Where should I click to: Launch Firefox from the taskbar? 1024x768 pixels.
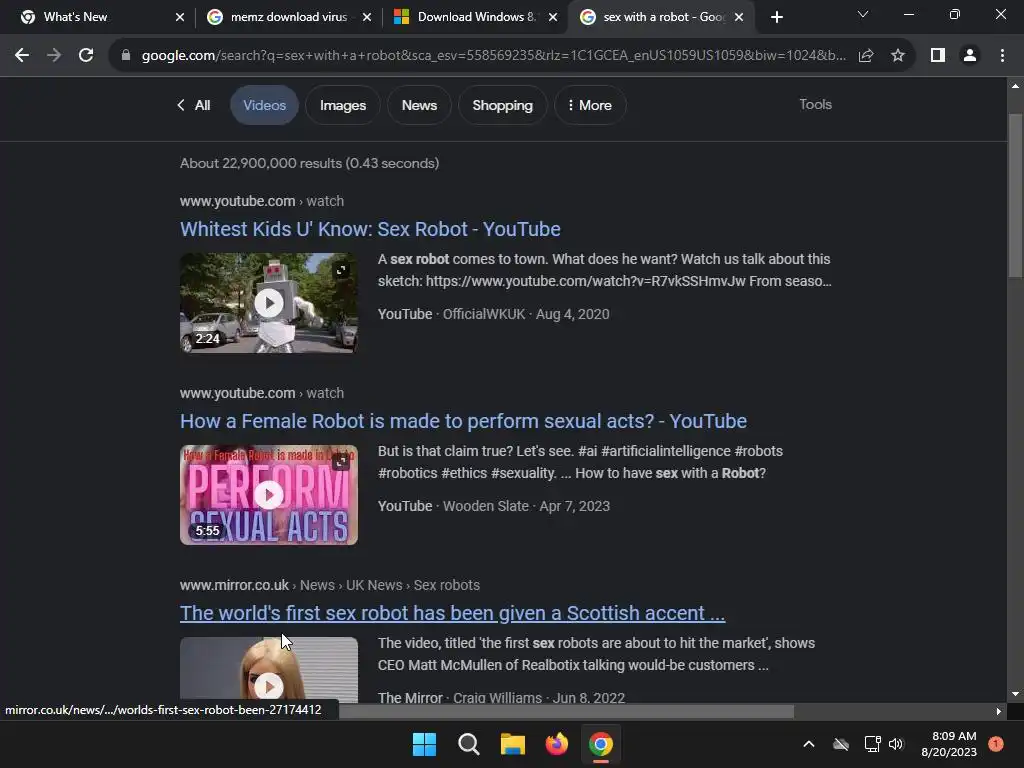pos(556,744)
